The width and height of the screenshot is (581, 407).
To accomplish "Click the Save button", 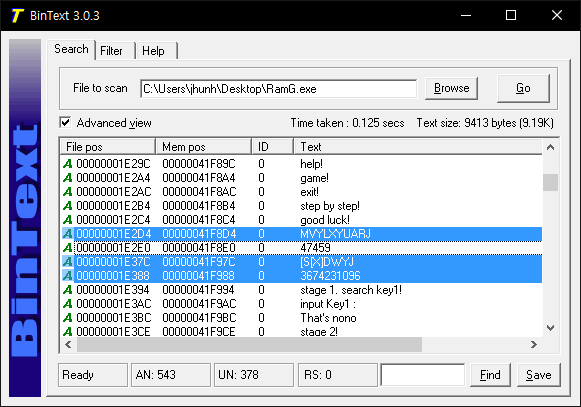I will click(x=539, y=375).
